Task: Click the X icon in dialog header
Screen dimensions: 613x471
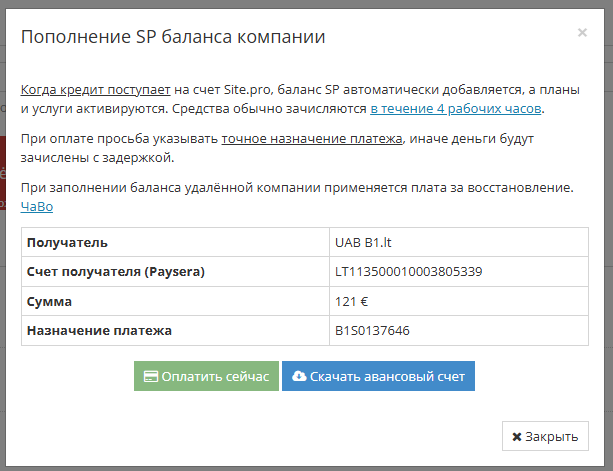Action: point(582,32)
